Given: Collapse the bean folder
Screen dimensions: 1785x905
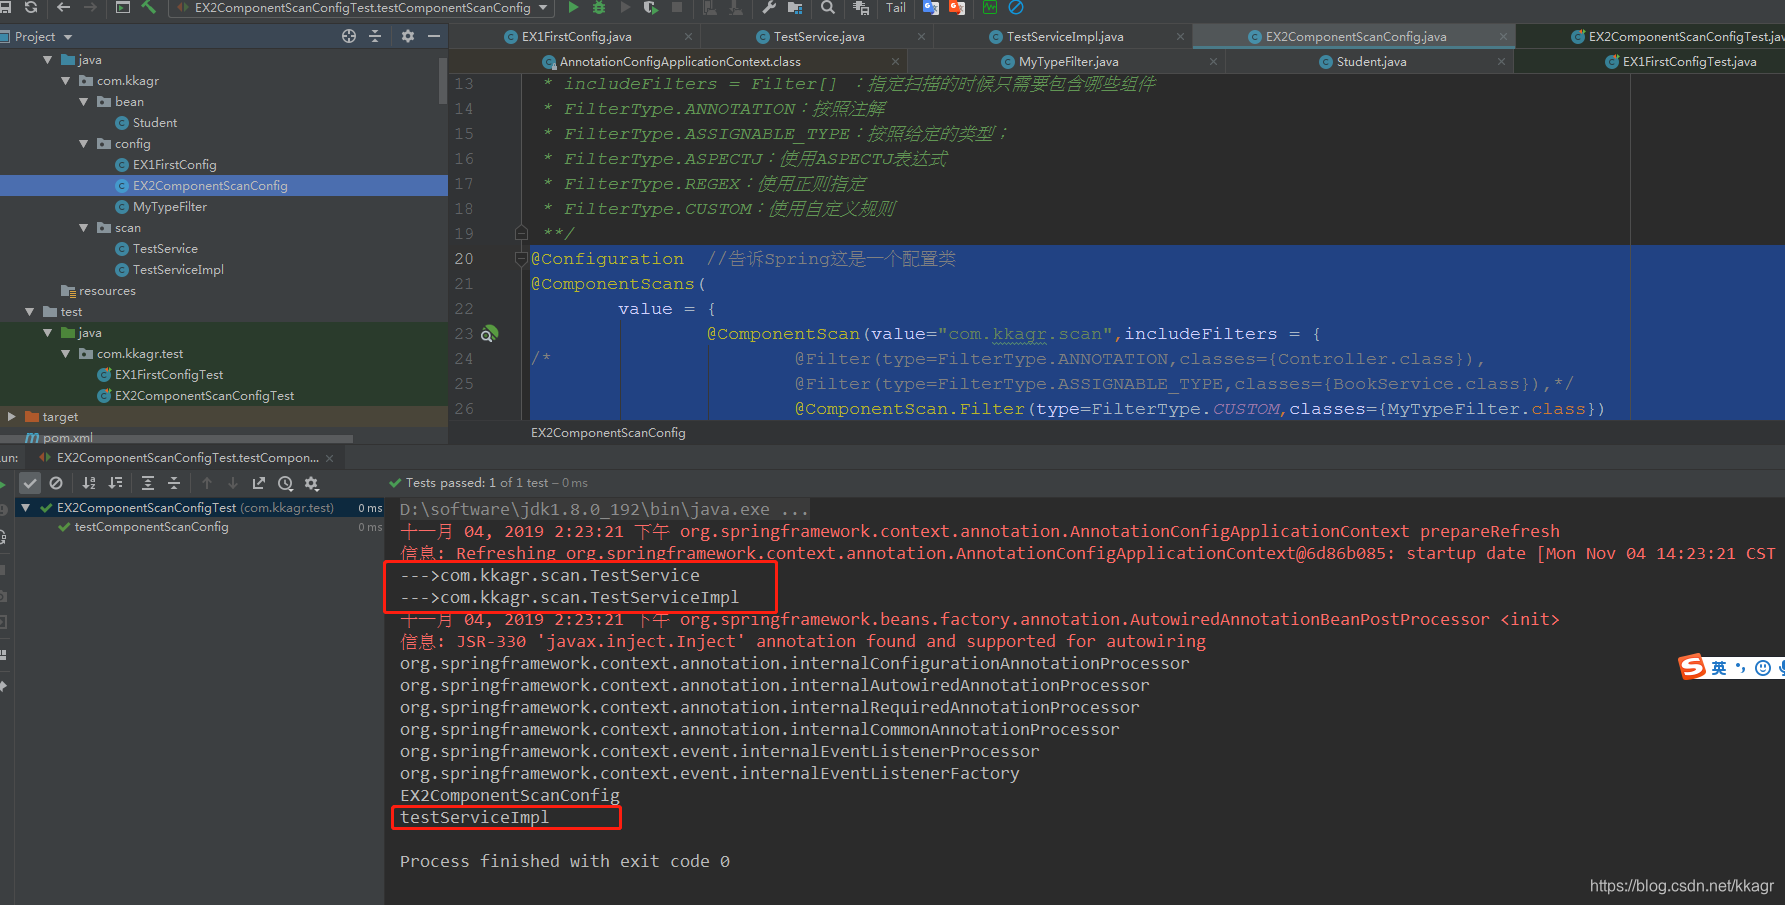Looking at the screenshot, I should [84, 102].
